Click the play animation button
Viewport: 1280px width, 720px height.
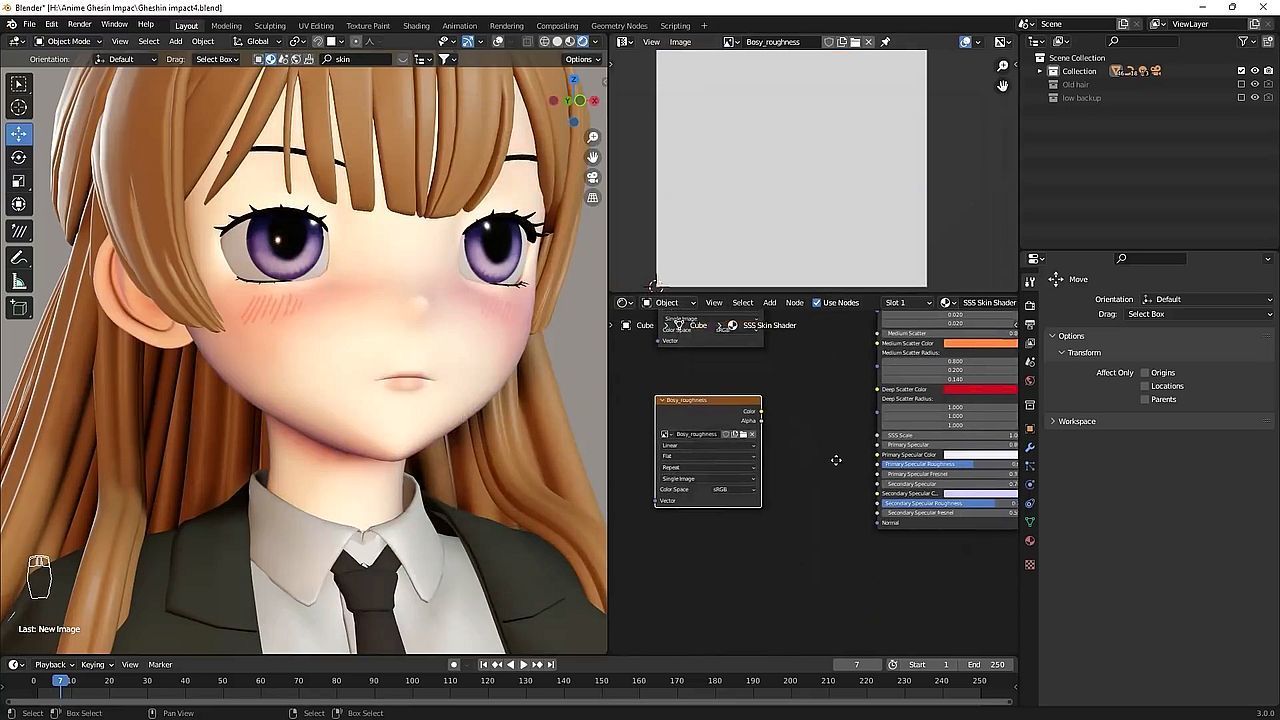(523, 665)
